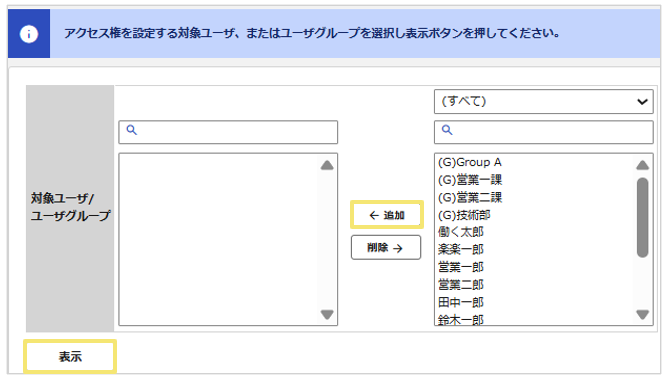Select (G)Group A in the list
Screen dimensions: 669x376
click(470, 162)
